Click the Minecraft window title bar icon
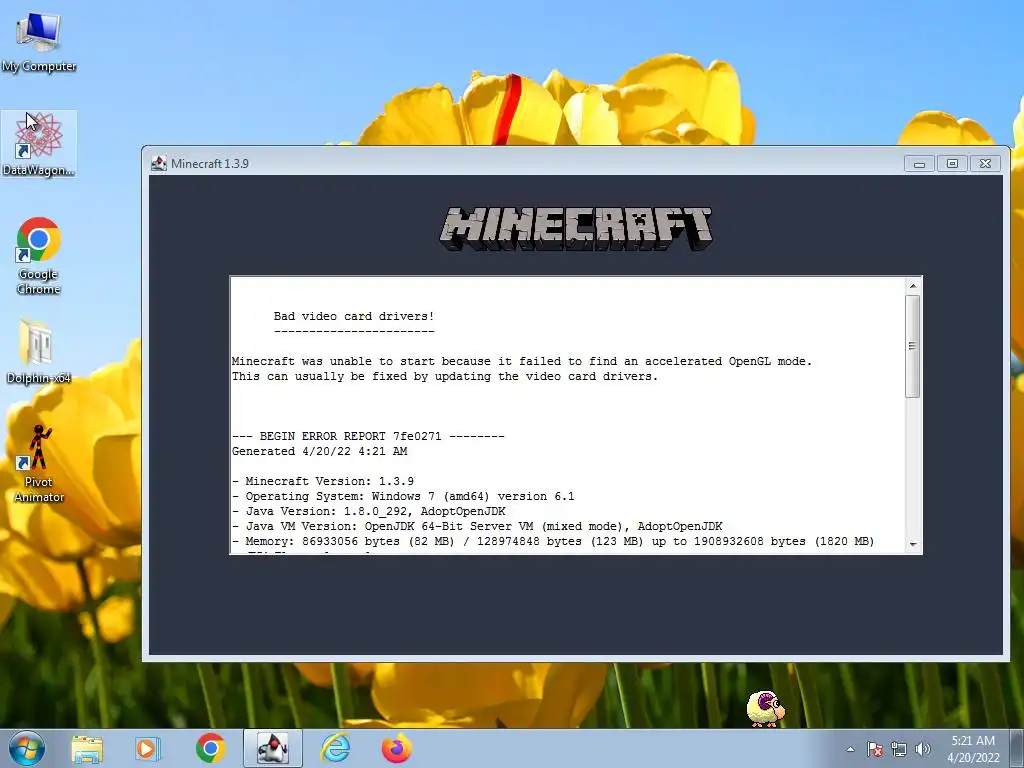1024x768 pixels. (159, 163)
